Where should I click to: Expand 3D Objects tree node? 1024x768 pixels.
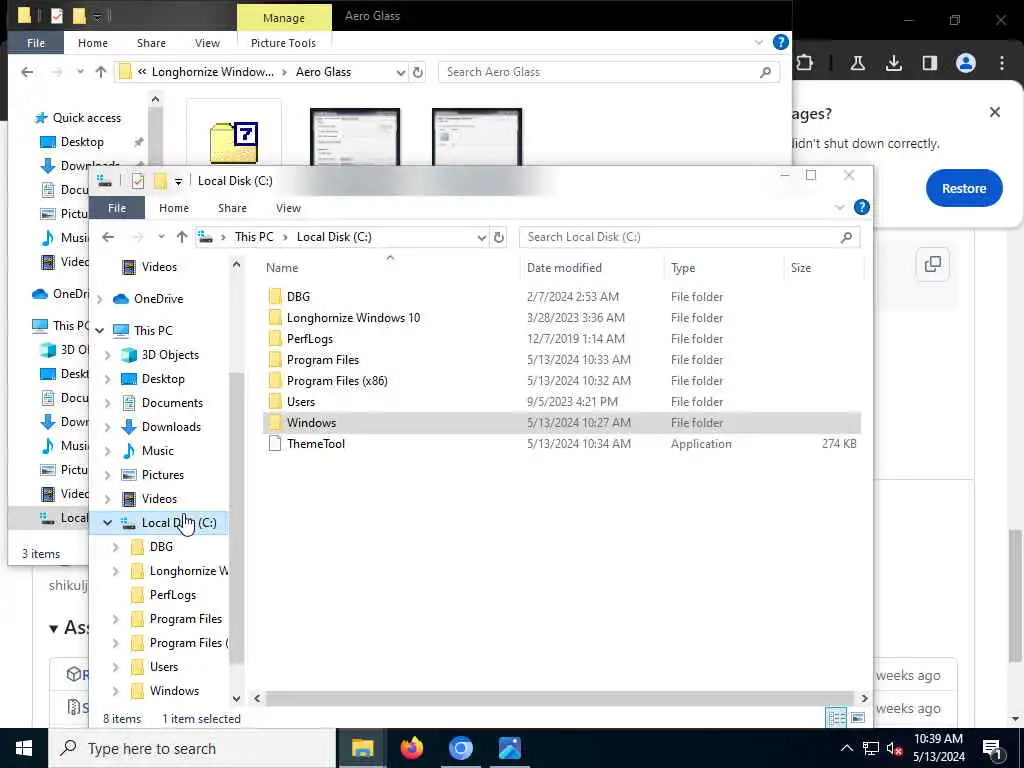pyautogui.click(x=108, y=355)
